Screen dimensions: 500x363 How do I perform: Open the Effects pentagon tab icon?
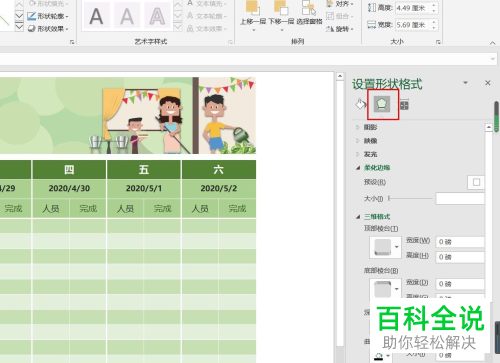[x=382, y=104]
